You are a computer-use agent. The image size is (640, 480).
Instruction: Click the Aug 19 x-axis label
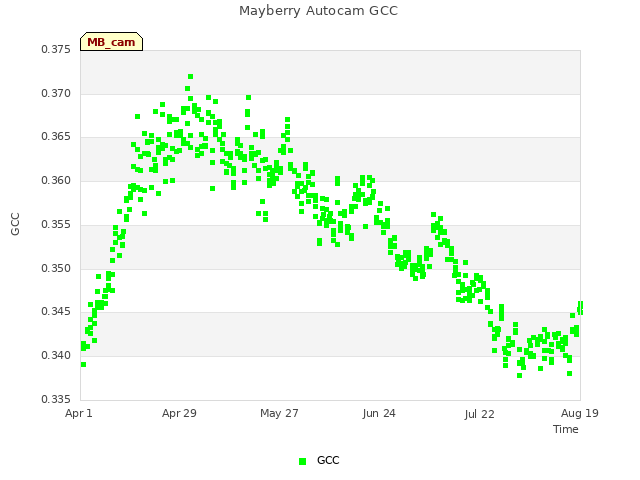[x=580, y=413]
